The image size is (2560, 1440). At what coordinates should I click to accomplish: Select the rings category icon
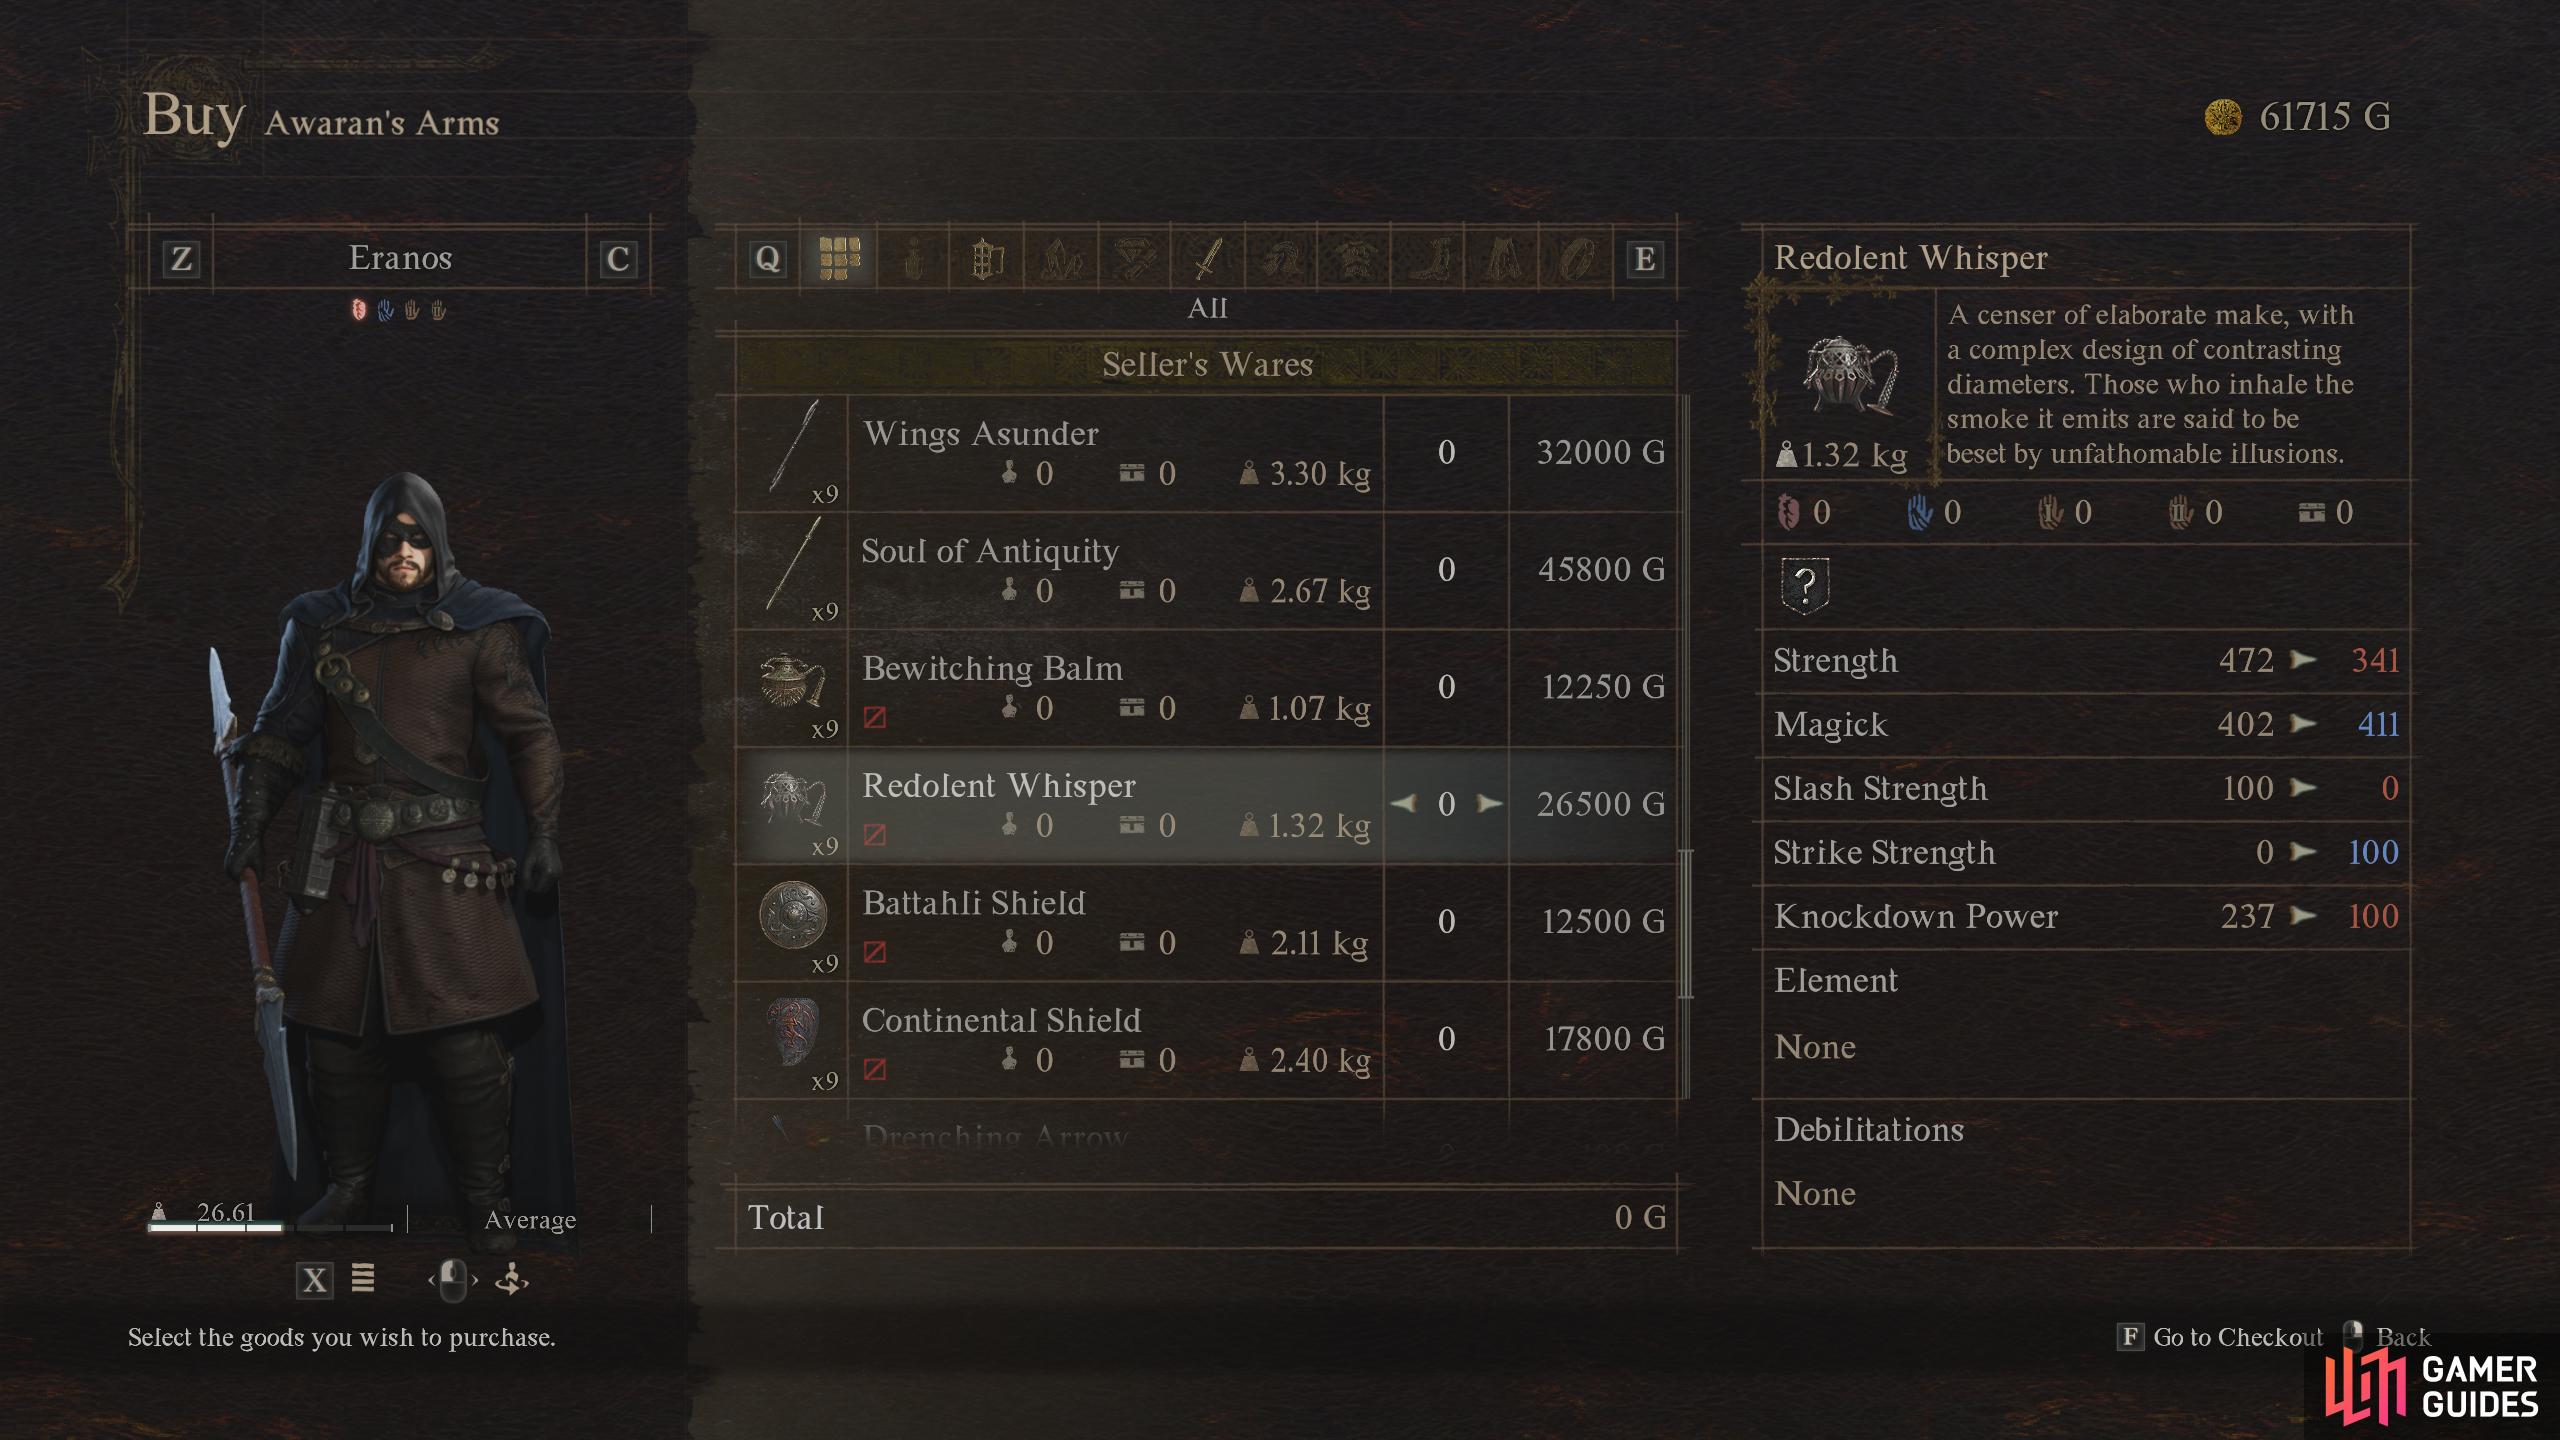coord(1575,259)
